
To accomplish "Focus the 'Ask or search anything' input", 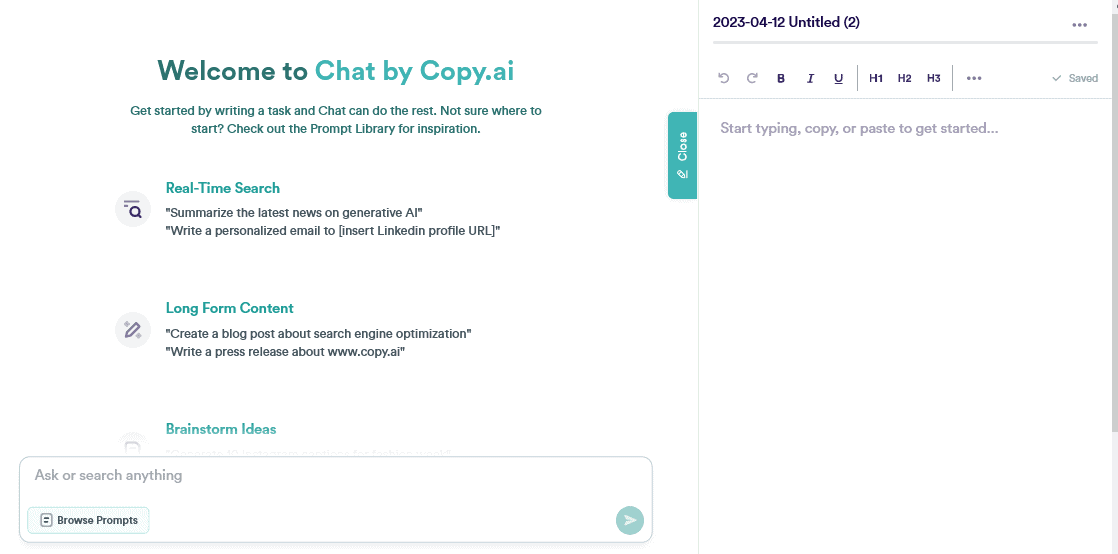I will pos(320,476).
